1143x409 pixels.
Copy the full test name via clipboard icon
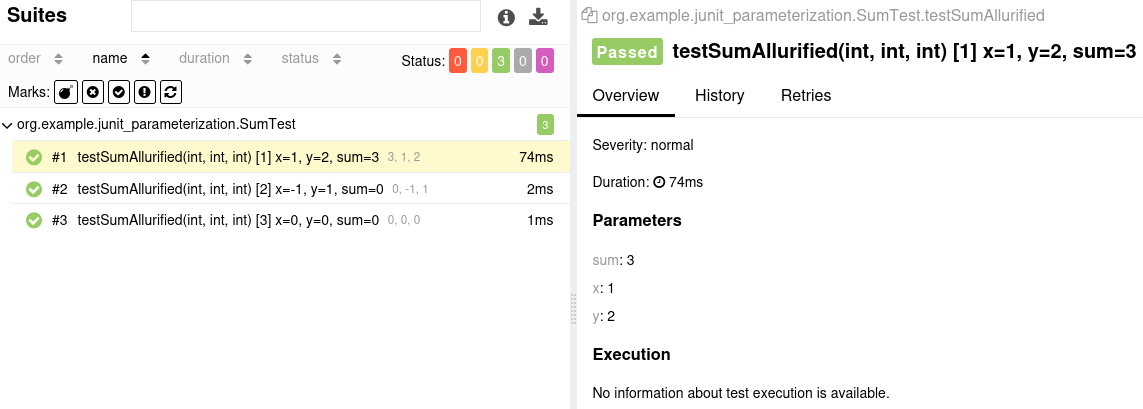pos(589,15)
